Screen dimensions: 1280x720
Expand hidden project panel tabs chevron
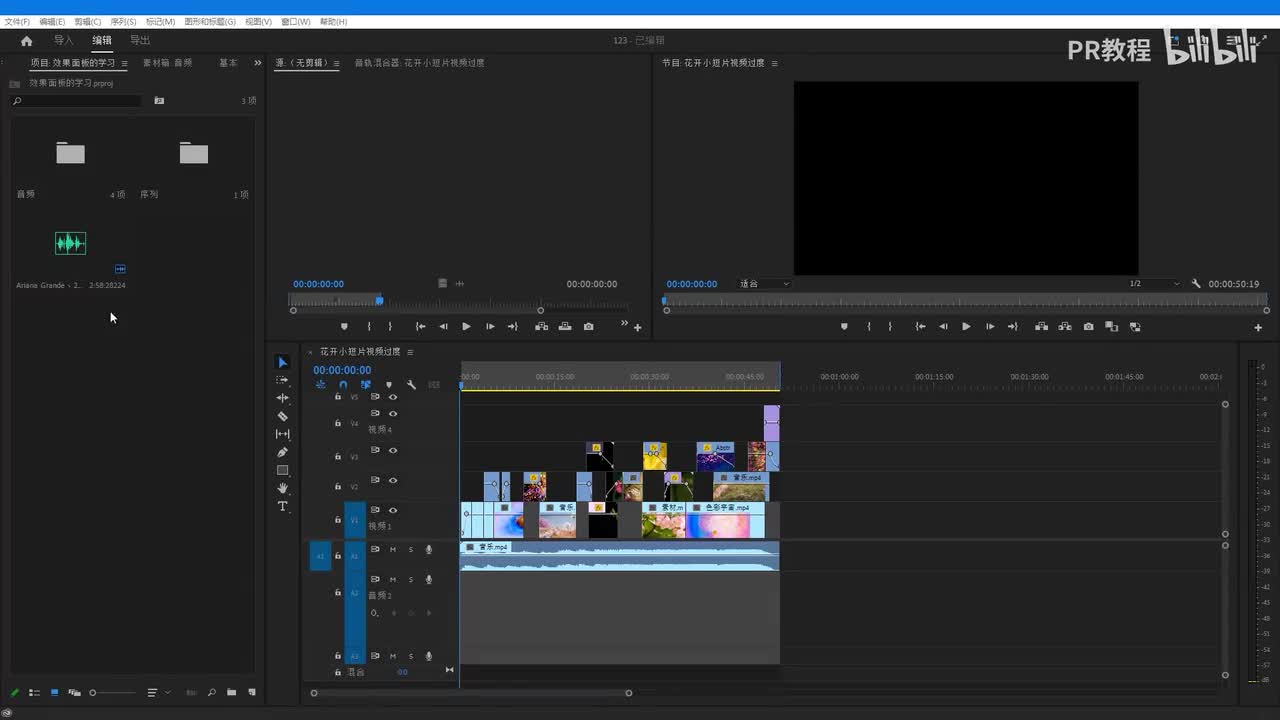(258, 63)
